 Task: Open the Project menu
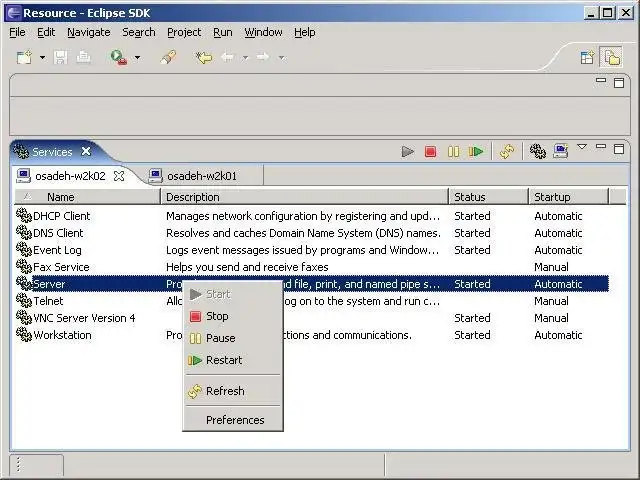(184, 32)
